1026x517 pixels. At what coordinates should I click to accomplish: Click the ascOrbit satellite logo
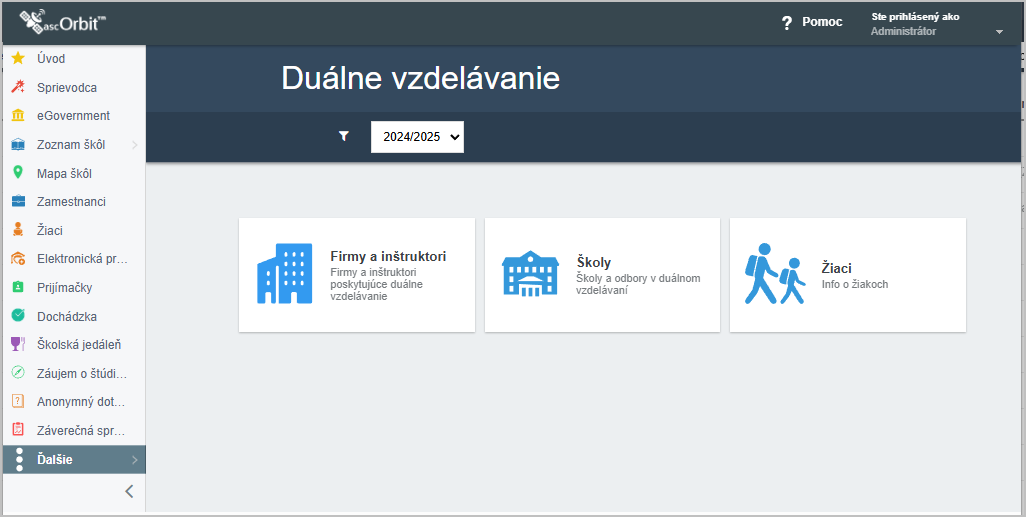[63, 22]
